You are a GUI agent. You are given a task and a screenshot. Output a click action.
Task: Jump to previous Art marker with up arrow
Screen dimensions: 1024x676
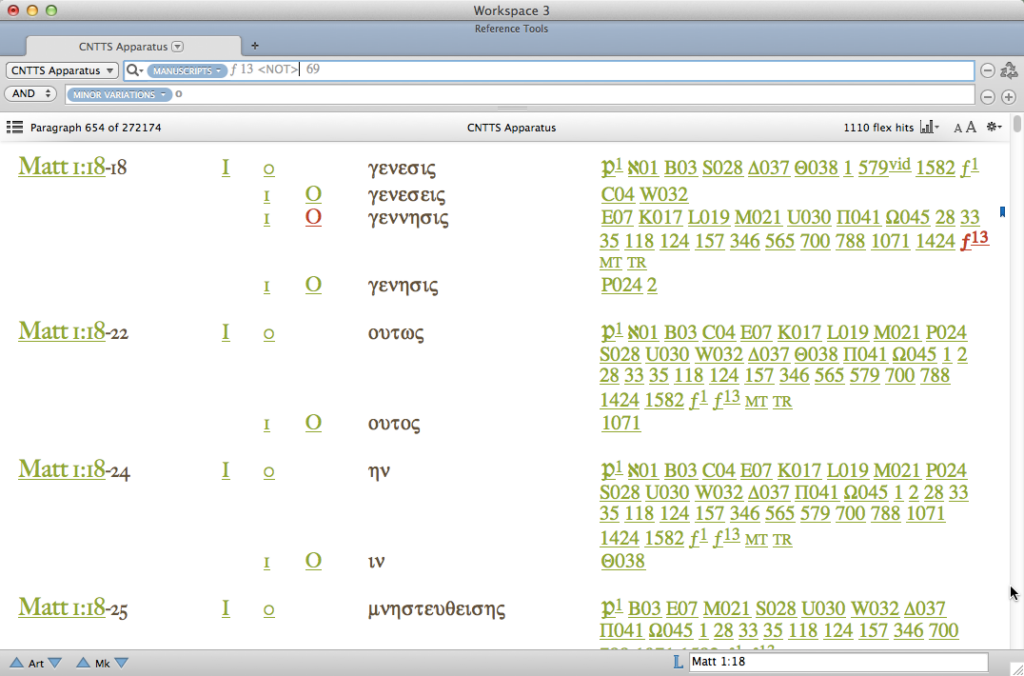17,663
